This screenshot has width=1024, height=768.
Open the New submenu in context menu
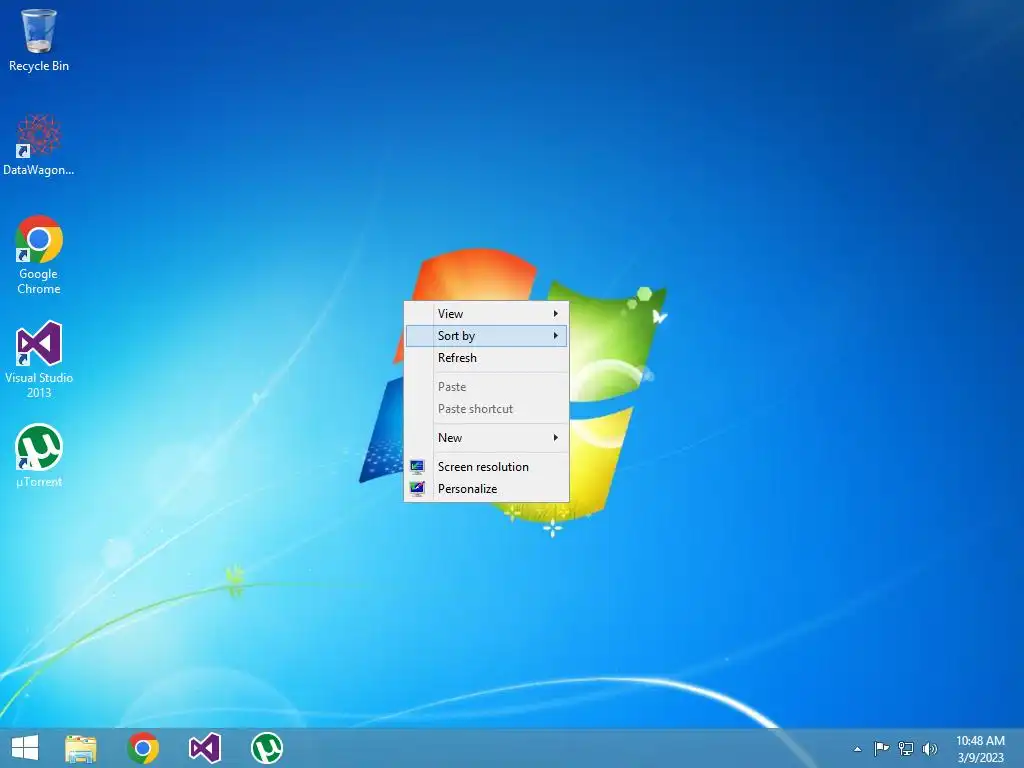click(487, 438)
